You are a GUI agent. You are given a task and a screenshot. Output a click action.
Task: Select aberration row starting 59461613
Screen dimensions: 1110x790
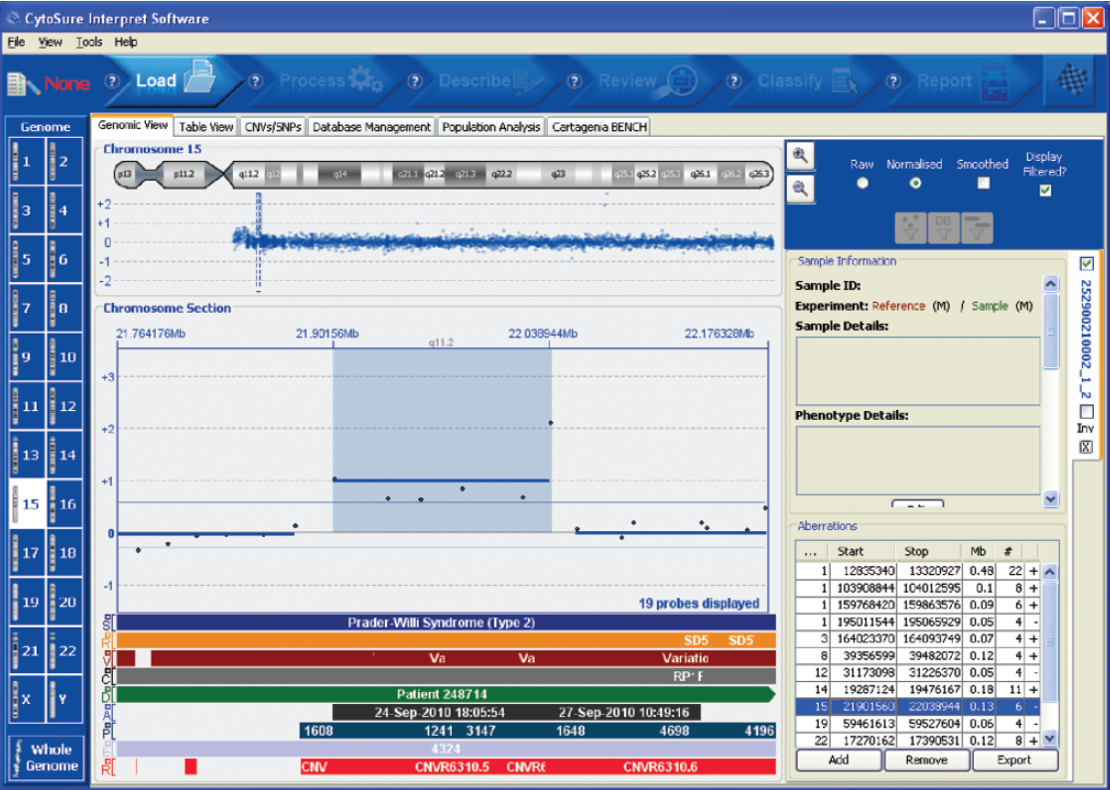919,723
